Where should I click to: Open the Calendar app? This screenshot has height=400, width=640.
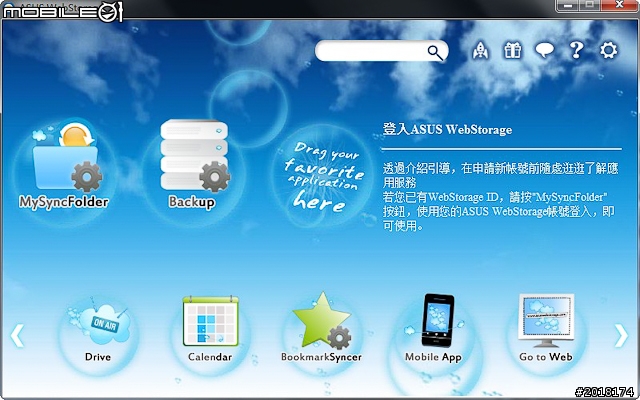coord(210,329)
